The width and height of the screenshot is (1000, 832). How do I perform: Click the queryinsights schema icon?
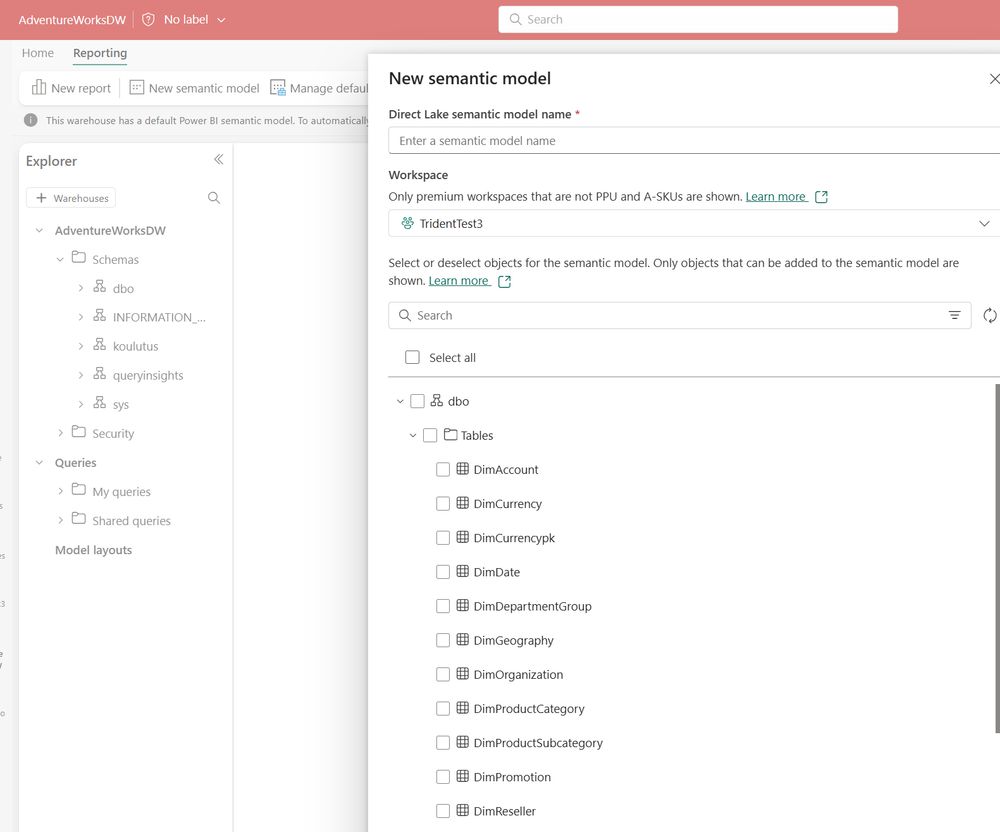pos(99,374)
